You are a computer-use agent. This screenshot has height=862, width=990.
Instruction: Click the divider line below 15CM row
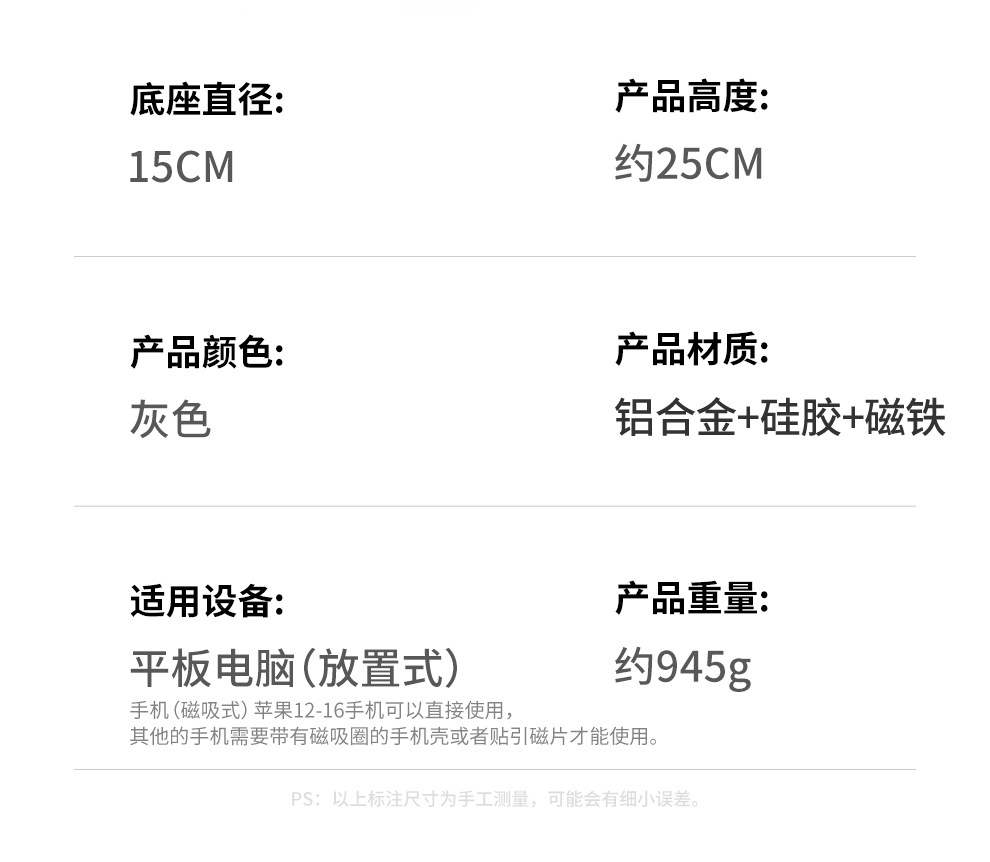click(x=494, y=256)
